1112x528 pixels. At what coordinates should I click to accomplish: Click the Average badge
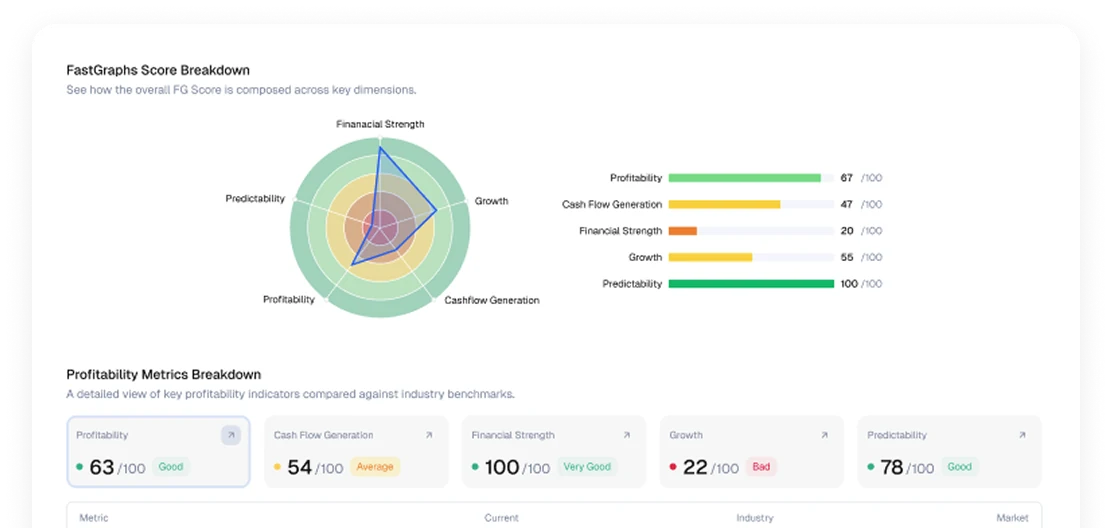tap(374, 467)
